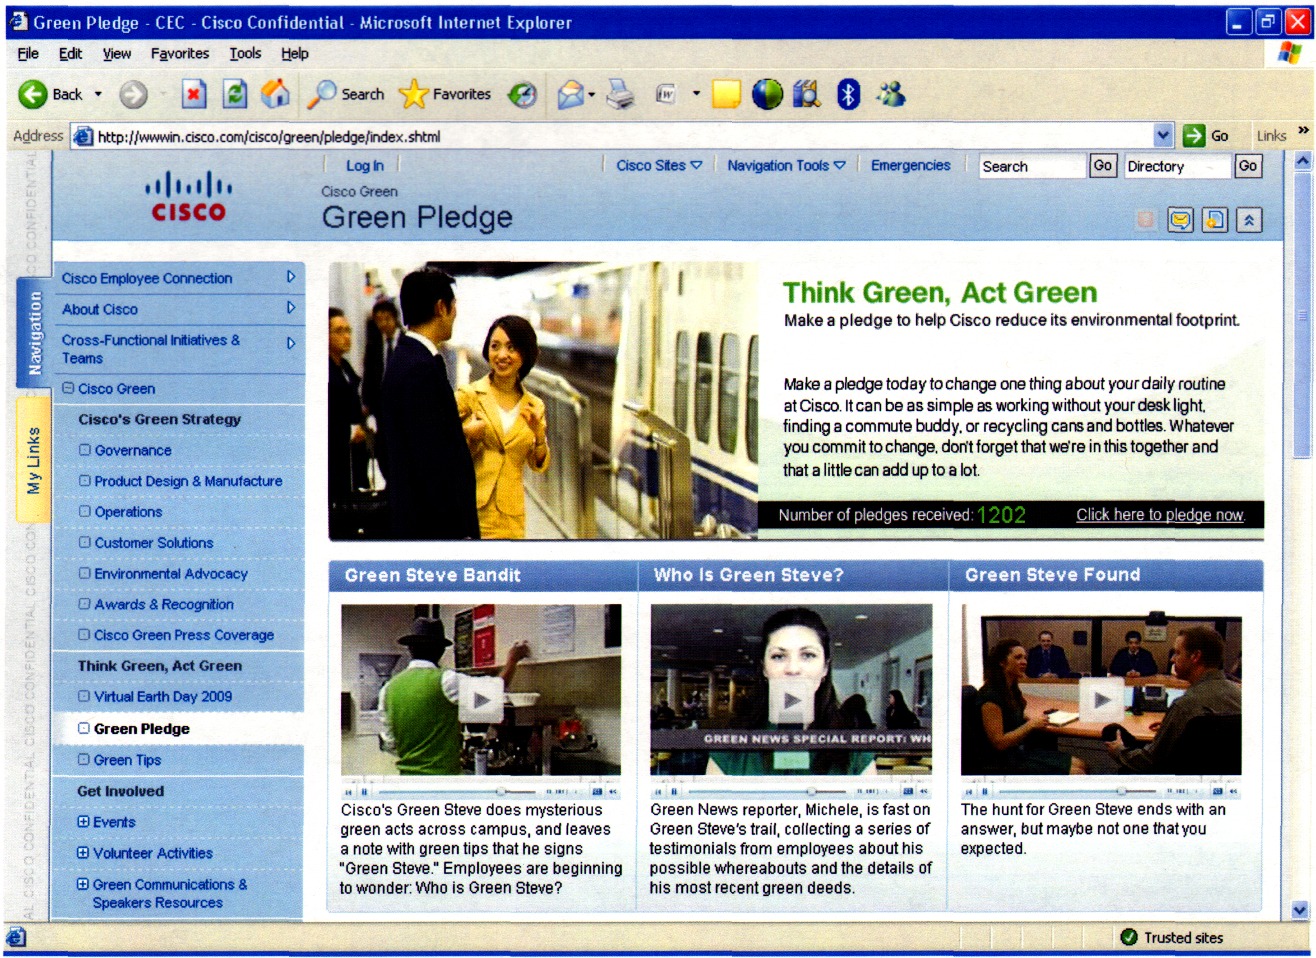Image resolution: width=1316 pixels, height=958 pixels.
Task: Open the Mail toolbar icon
Action: tap(571, 95)
